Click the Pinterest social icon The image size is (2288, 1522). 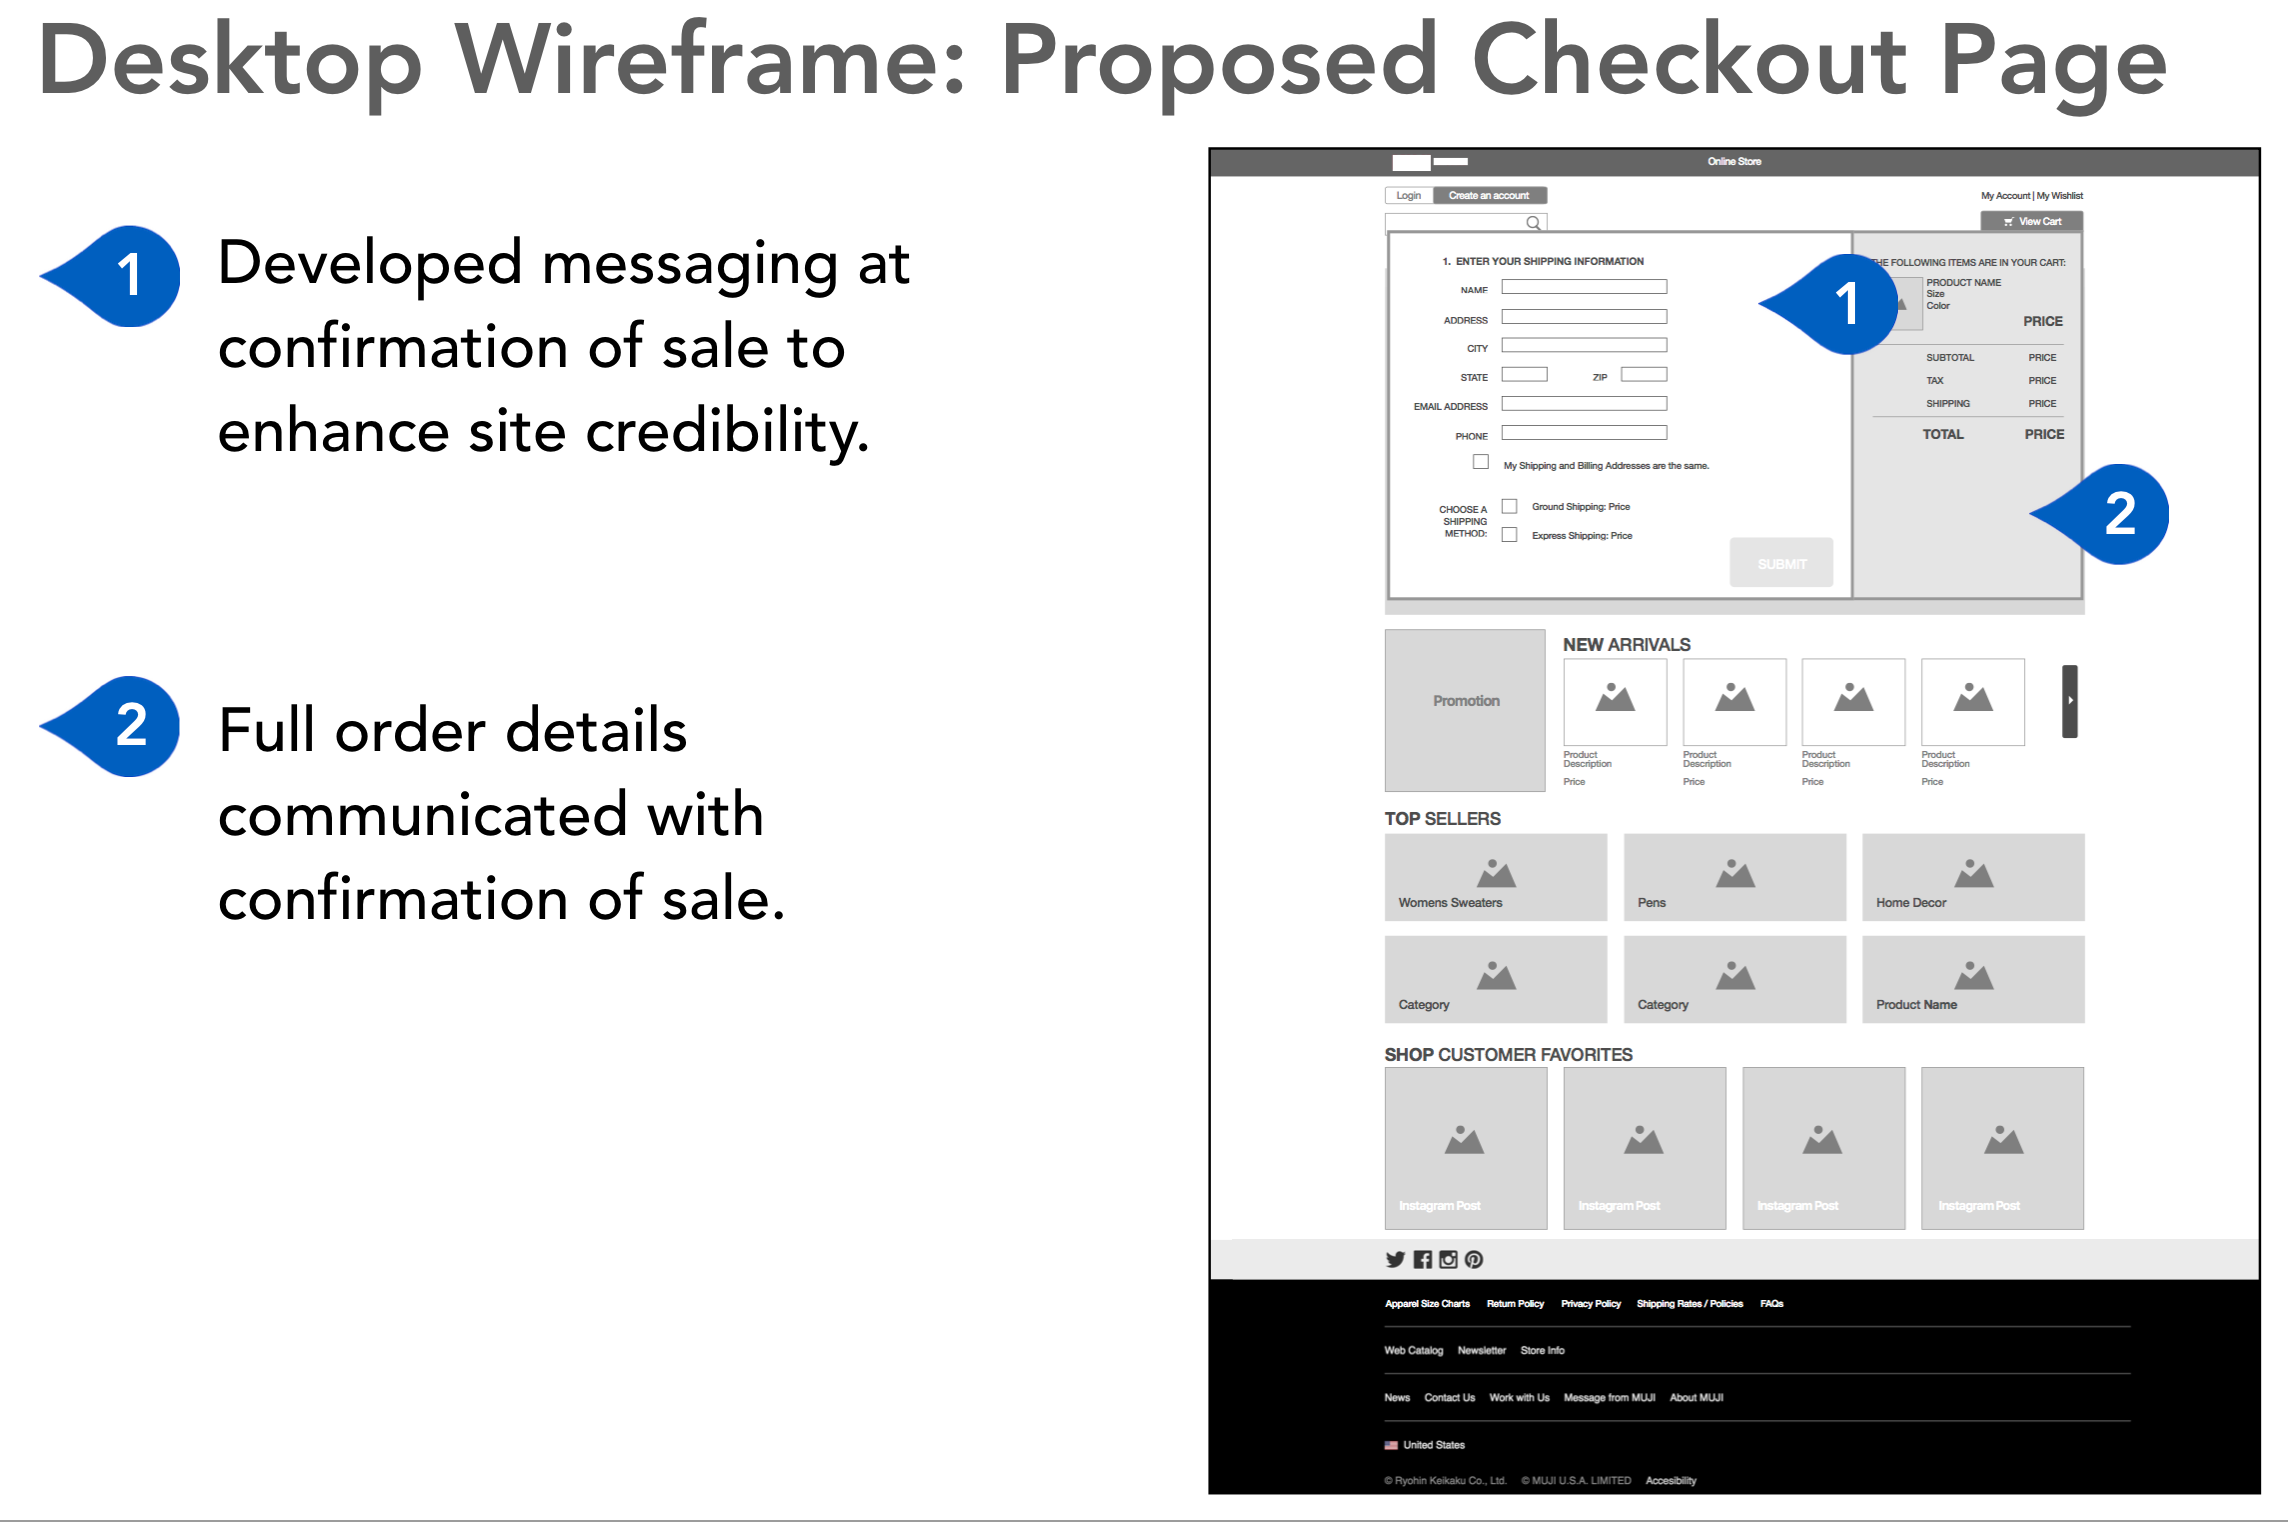point(1474,1262)
